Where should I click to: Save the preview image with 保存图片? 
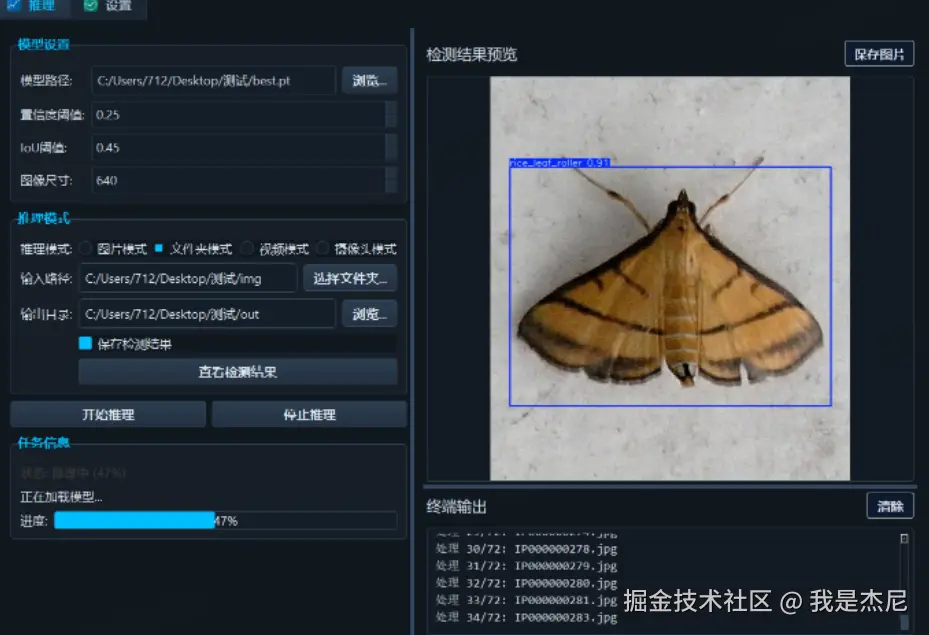[x=882, y=53]
